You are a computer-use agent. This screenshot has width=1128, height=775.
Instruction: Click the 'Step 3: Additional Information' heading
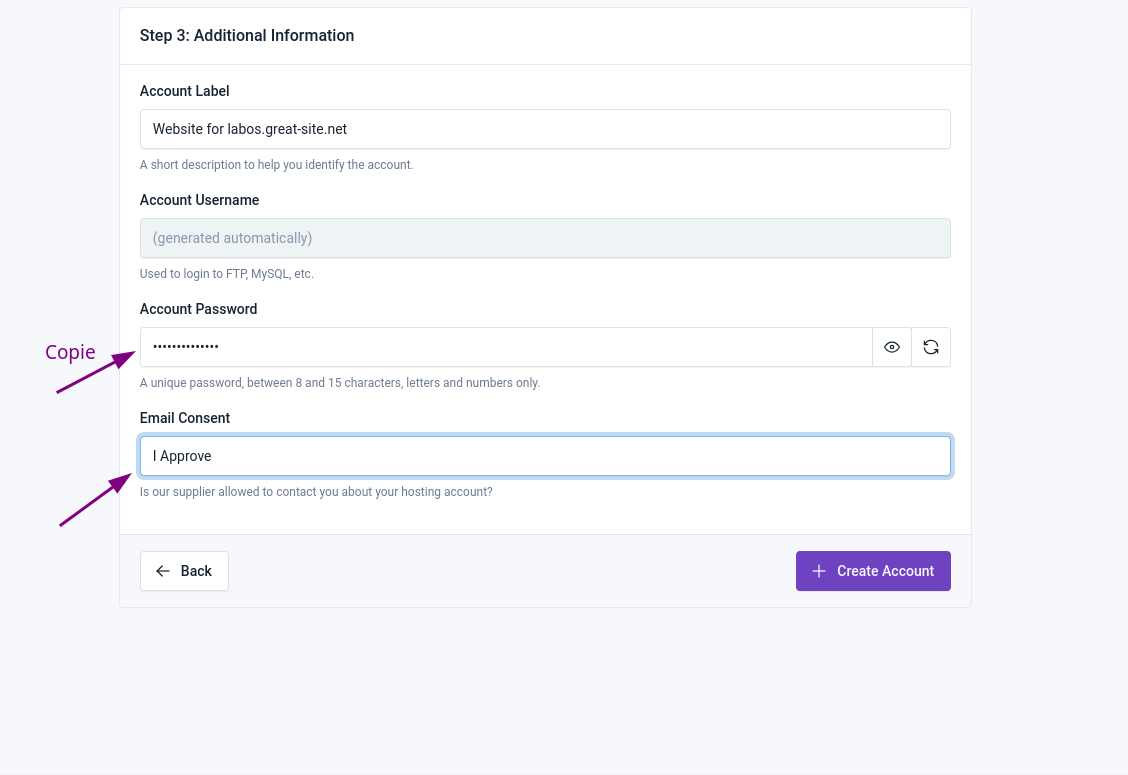247,36
